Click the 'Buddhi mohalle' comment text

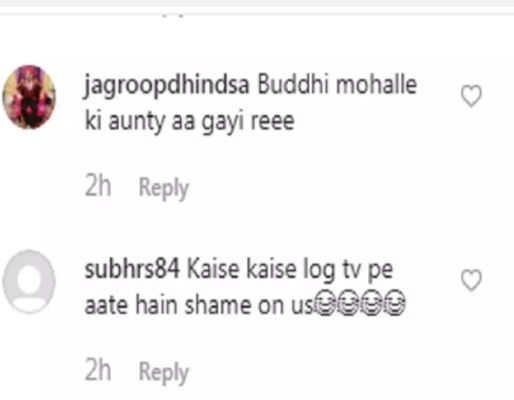coord(337,84)
